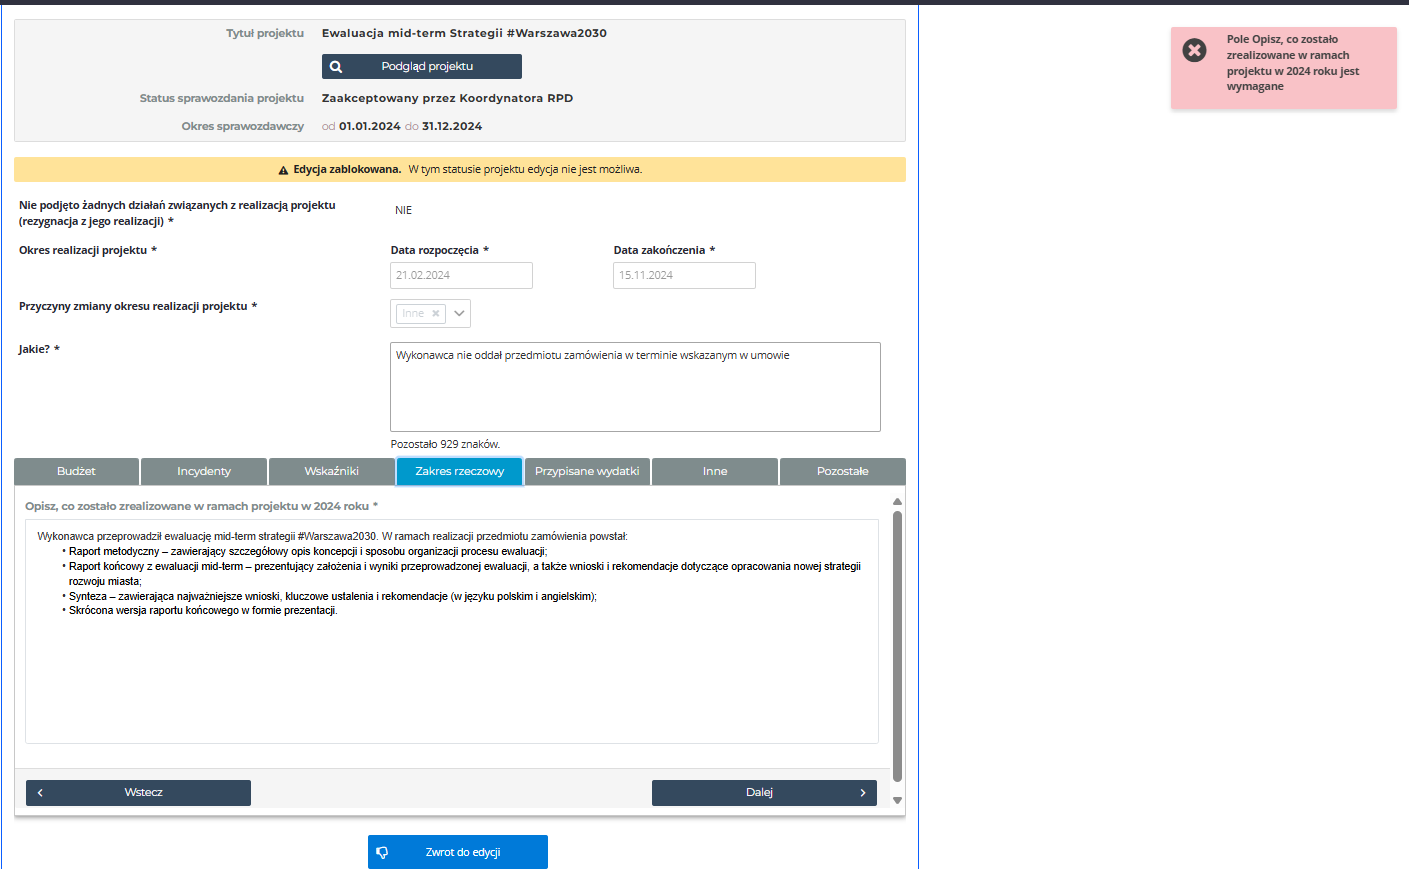Screen dimensions: 1409x869
Task: Remove the 'Inne' tag with its x
Action: (x=436, y=314)
